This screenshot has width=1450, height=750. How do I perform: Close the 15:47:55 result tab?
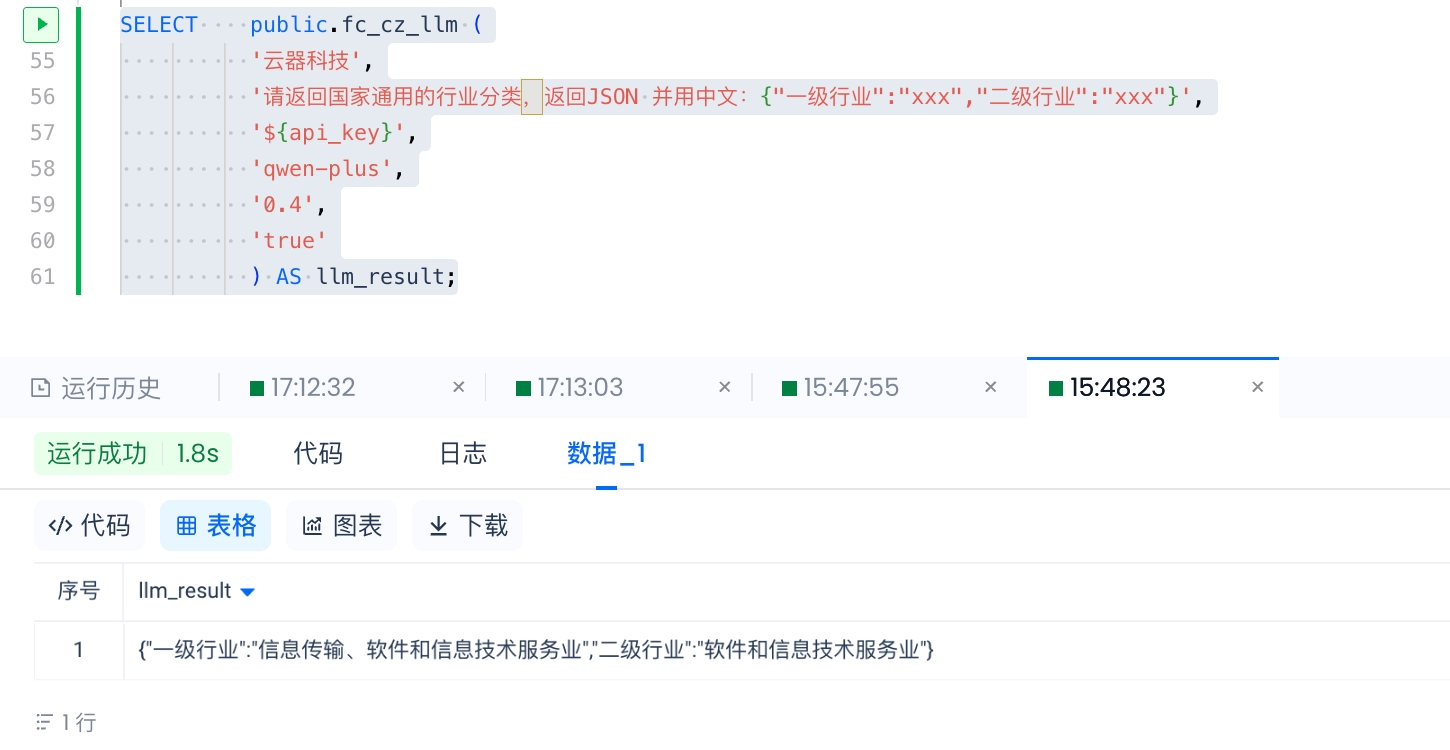(x=991, y=387)
